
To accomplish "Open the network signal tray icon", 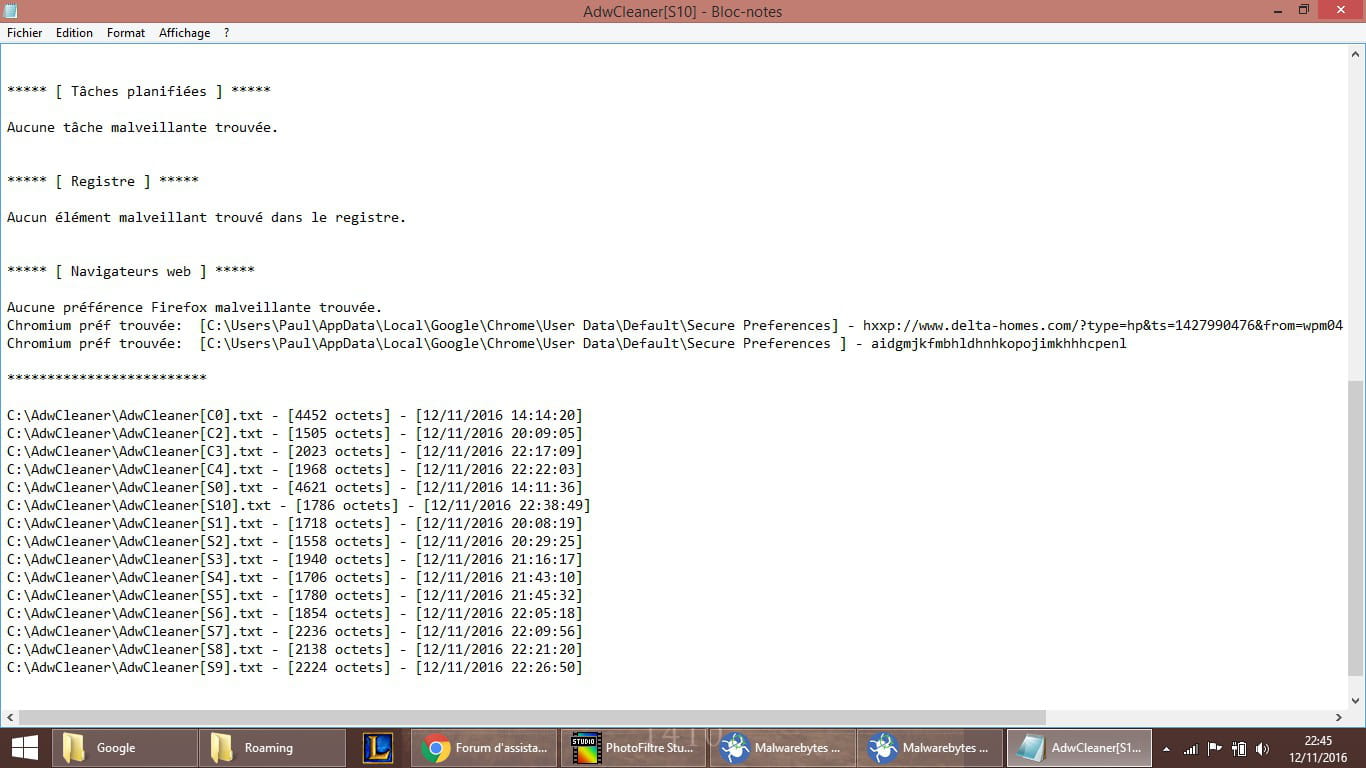I will pyautogui.click(x=1190, y=748).
